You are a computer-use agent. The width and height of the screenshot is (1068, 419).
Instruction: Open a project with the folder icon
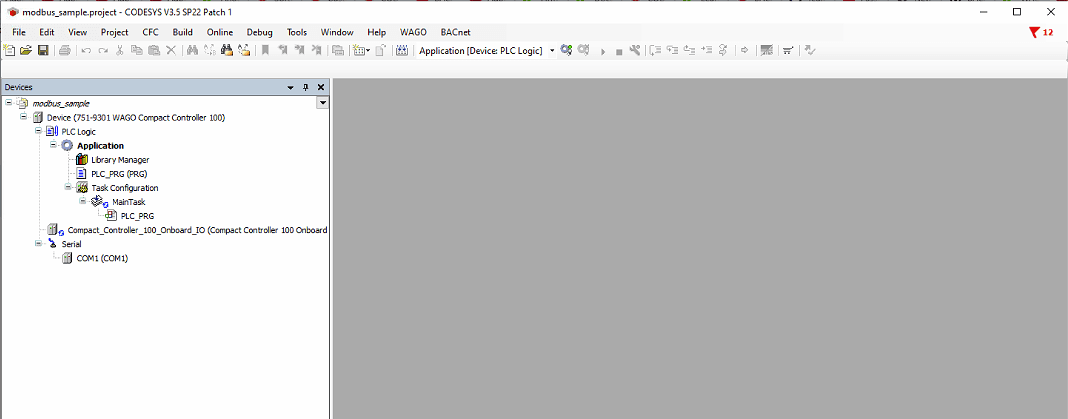(x=26, y=50)
